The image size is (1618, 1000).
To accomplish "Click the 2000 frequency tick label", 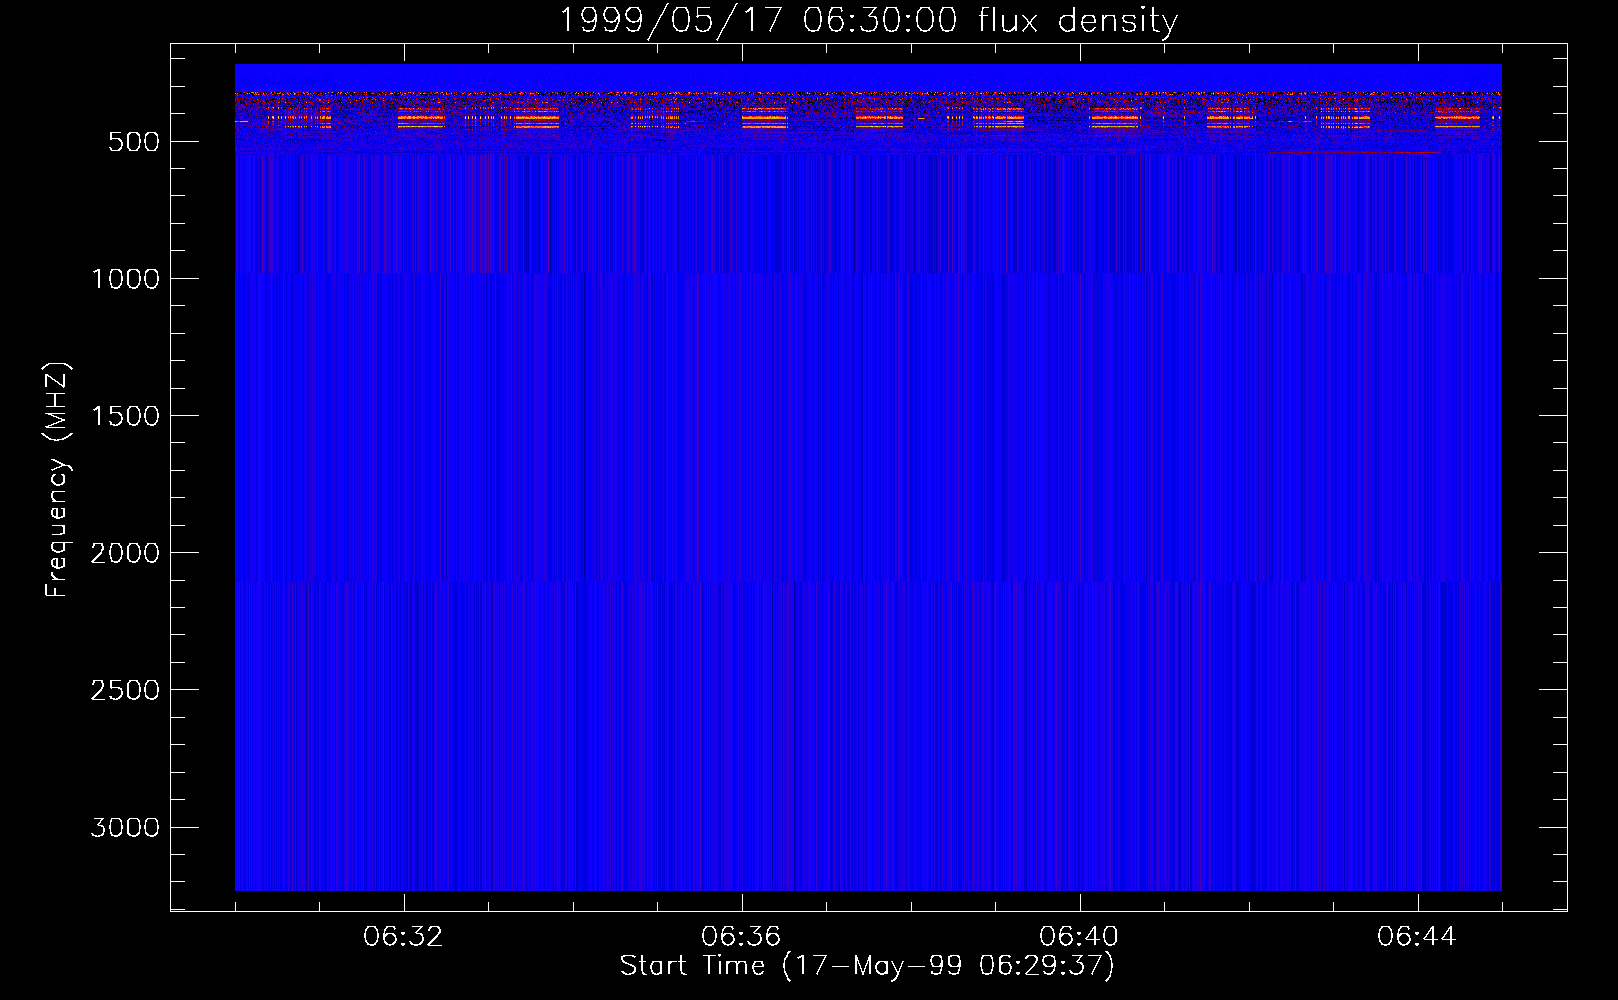I will click(x=125, y=553).
